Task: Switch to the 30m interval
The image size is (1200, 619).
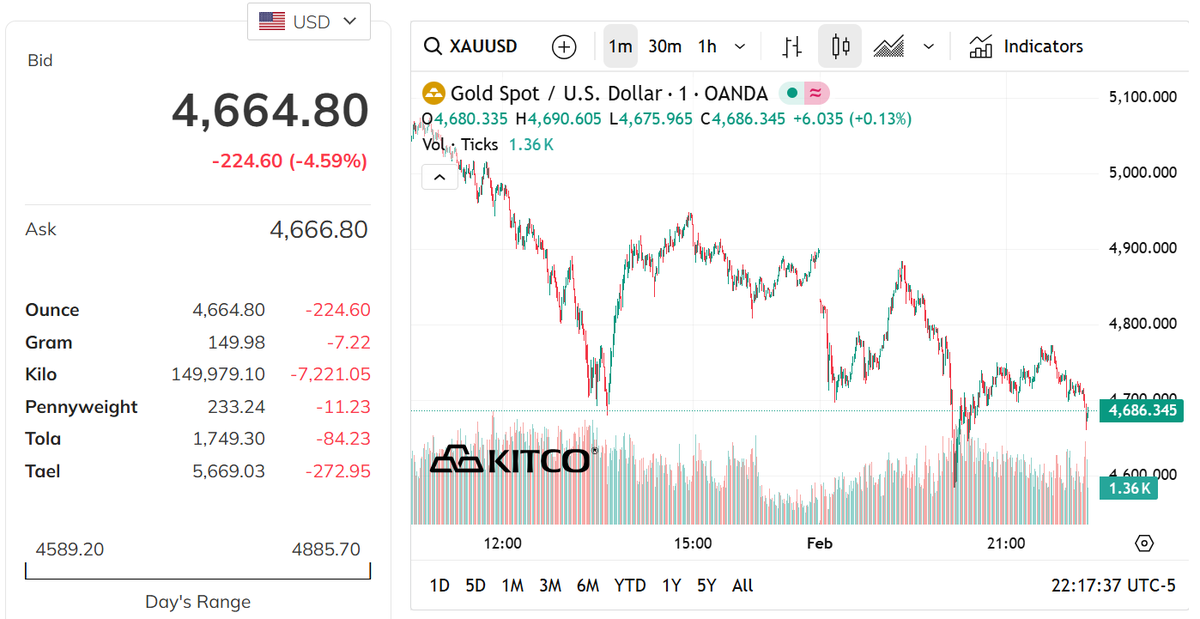Action: point(664,47)
